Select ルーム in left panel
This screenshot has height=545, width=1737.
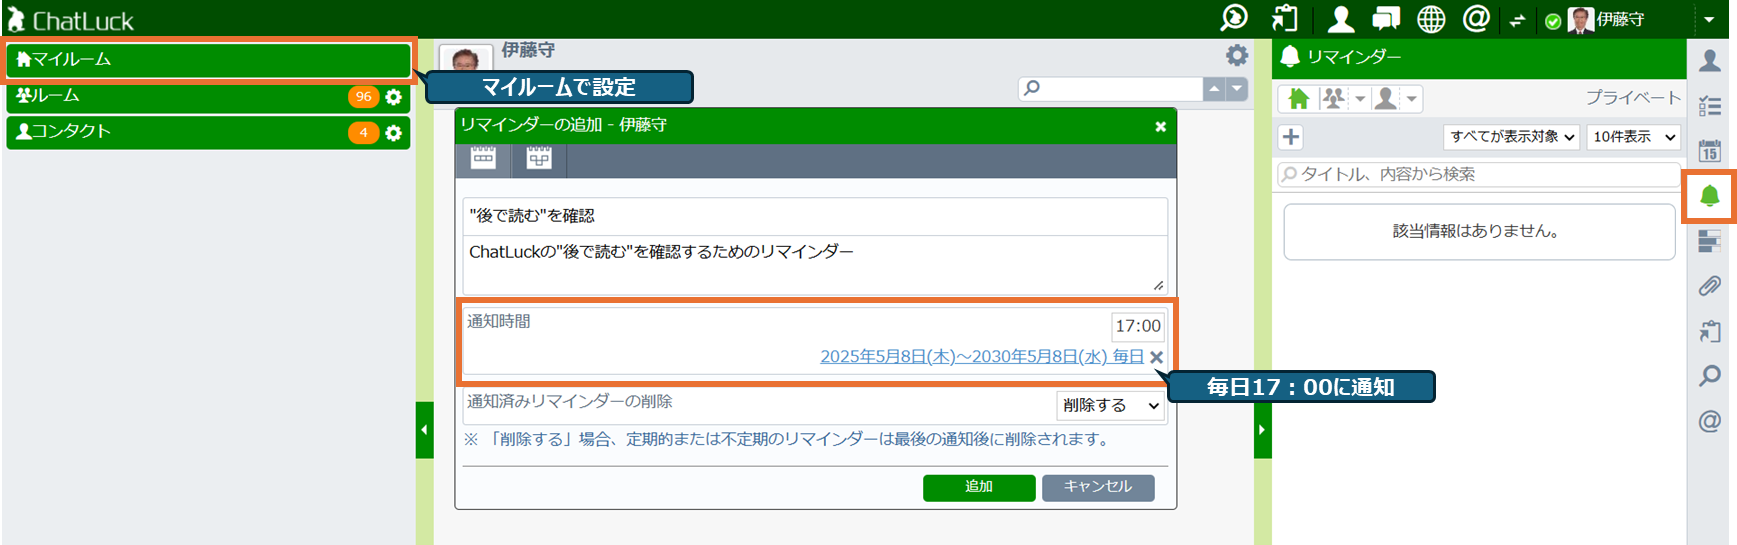pos(208,97)
